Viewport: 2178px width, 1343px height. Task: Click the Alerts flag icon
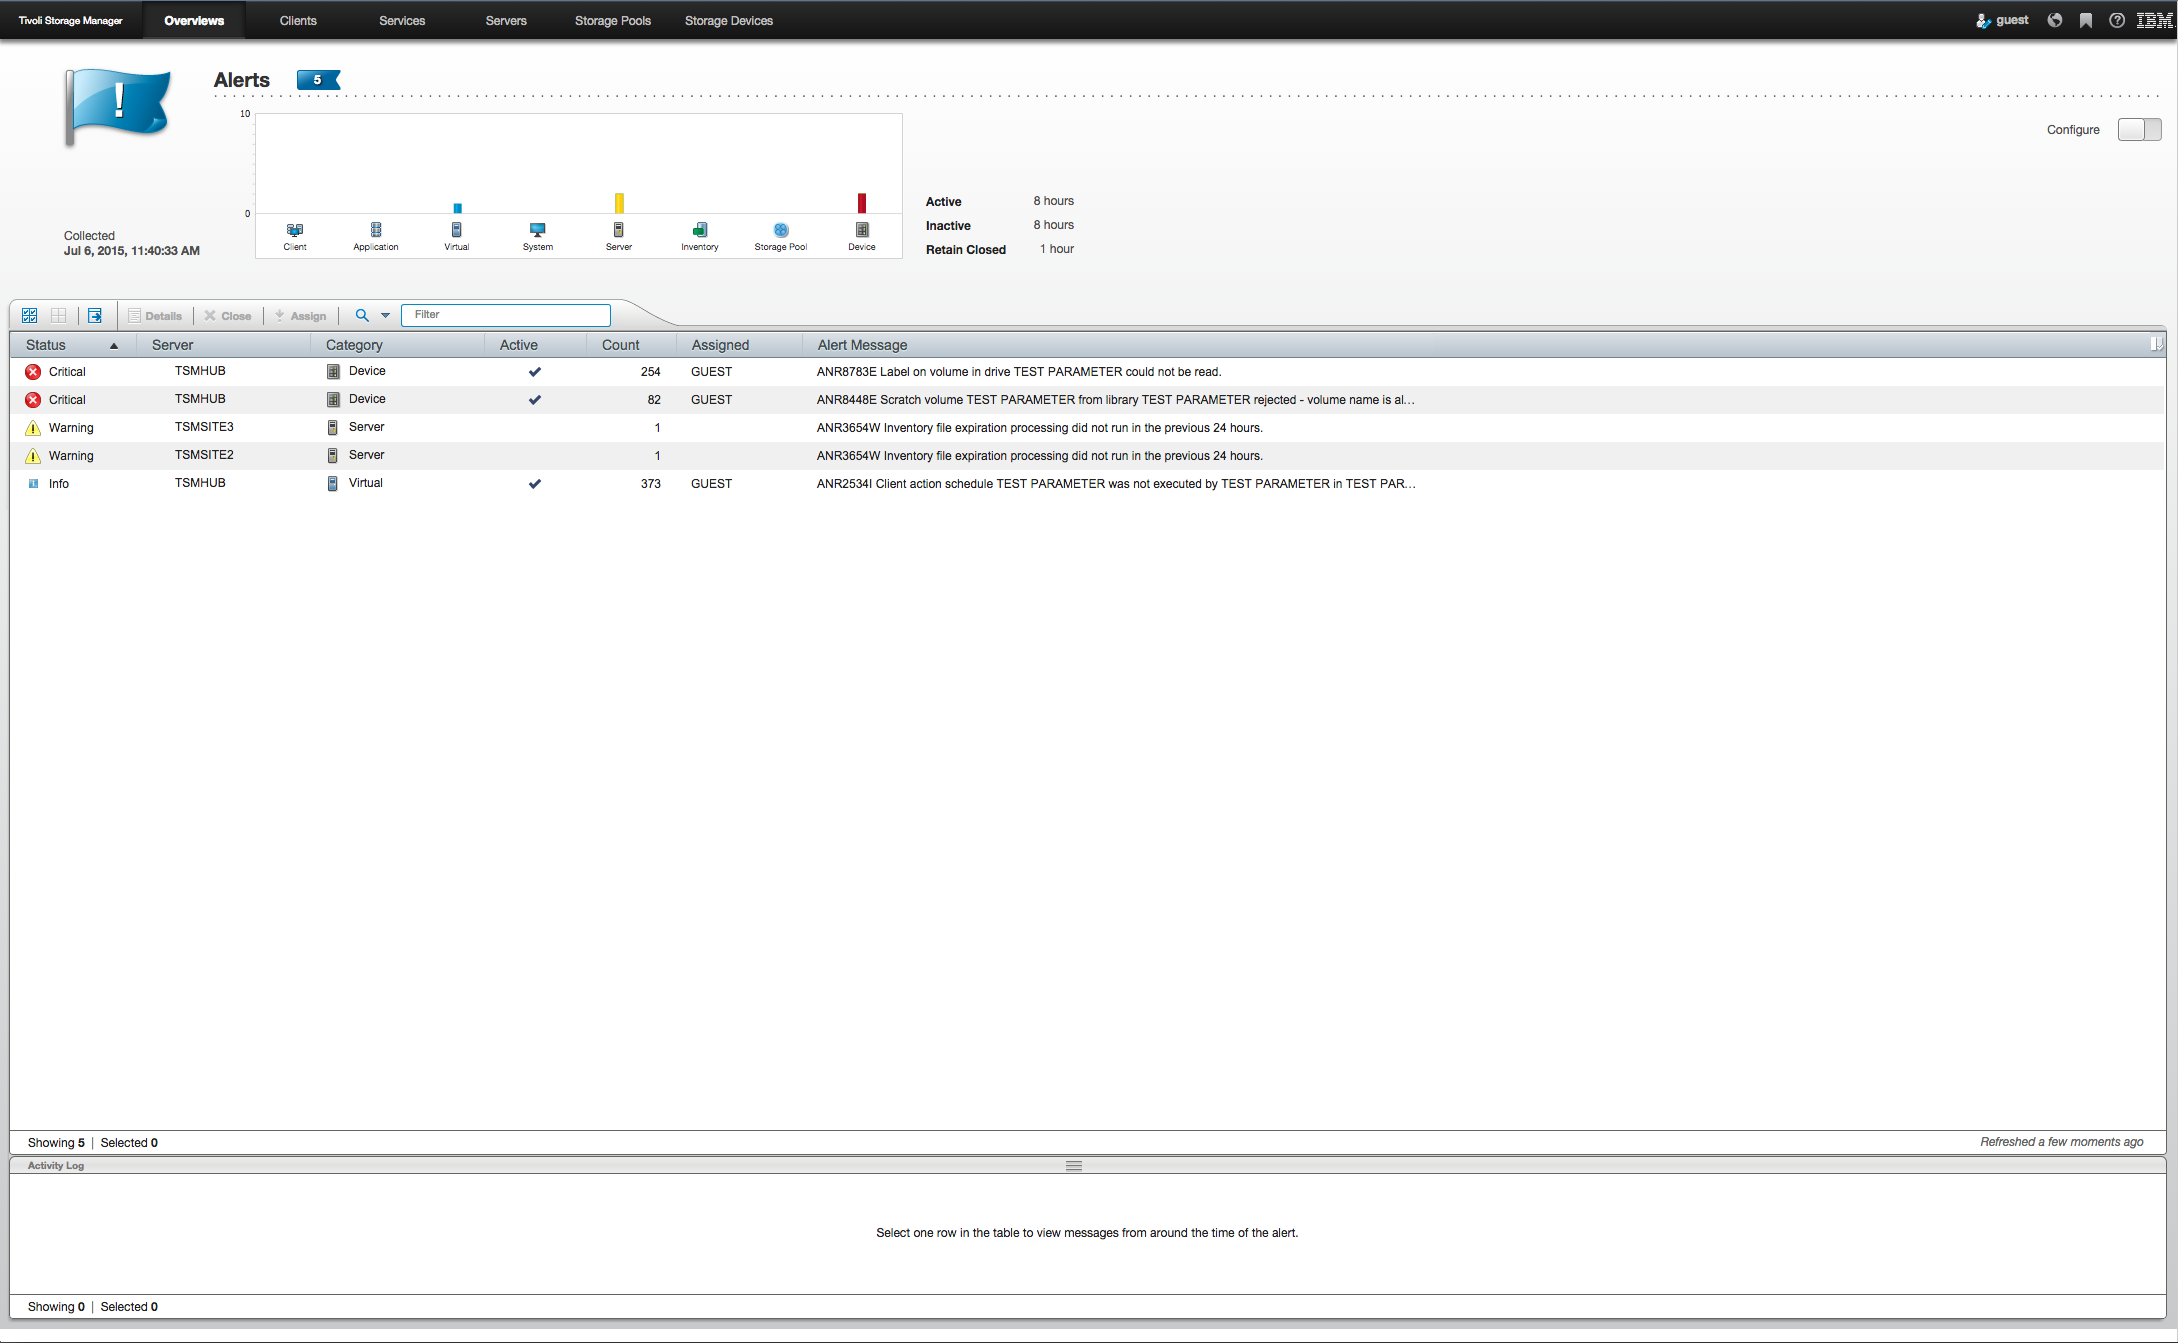pyautogui.click(x=117, y=106)
